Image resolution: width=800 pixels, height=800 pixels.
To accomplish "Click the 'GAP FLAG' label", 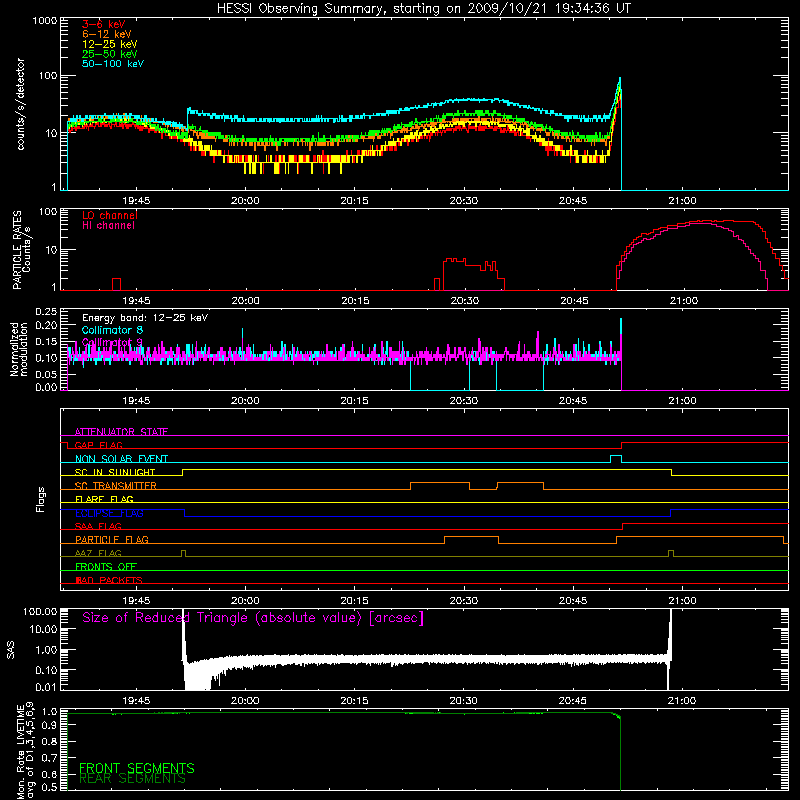I will coord(98,445).
